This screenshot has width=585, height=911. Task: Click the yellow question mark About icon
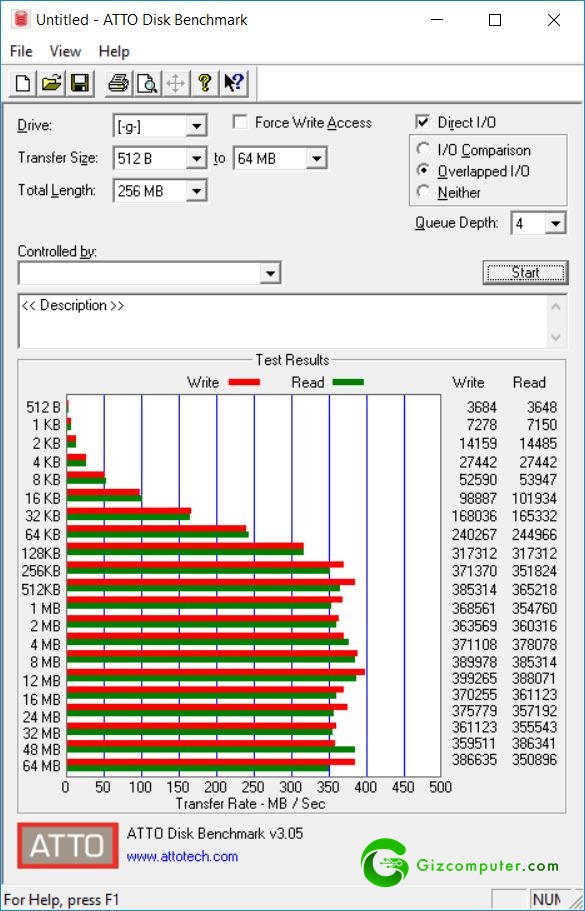tap(204, 84)
